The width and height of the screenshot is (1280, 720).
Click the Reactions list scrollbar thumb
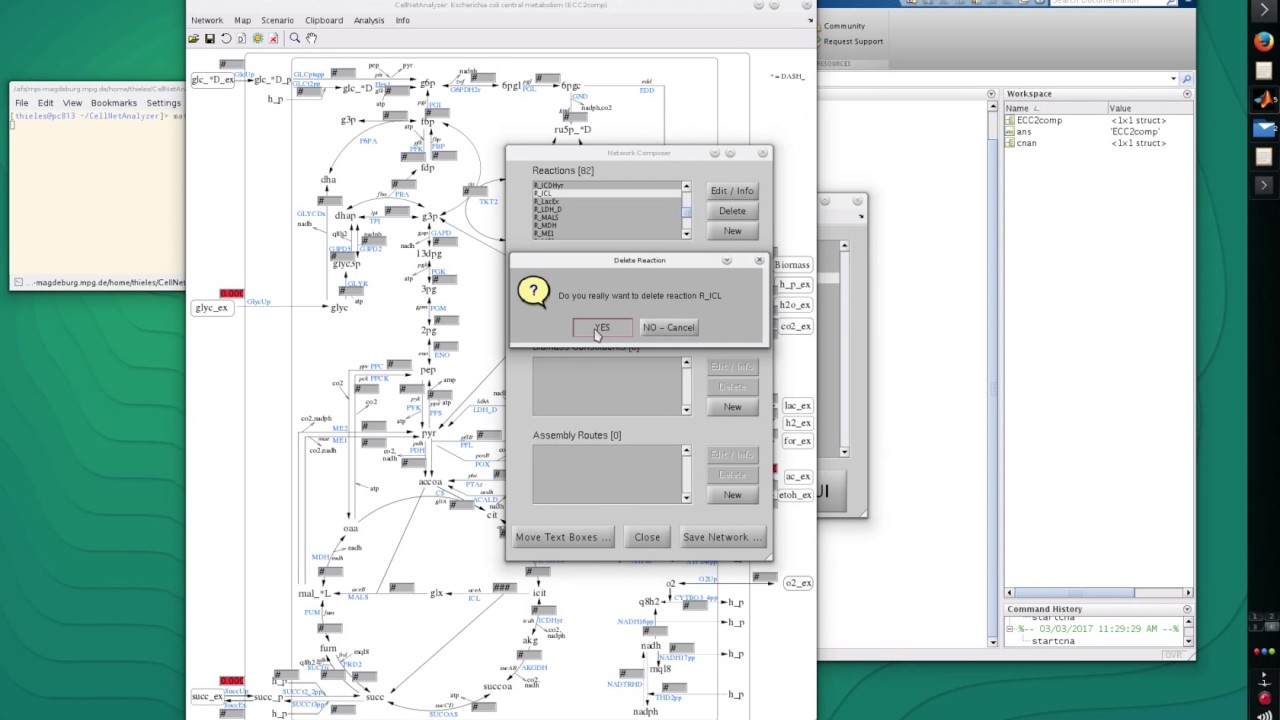point(686,212)
